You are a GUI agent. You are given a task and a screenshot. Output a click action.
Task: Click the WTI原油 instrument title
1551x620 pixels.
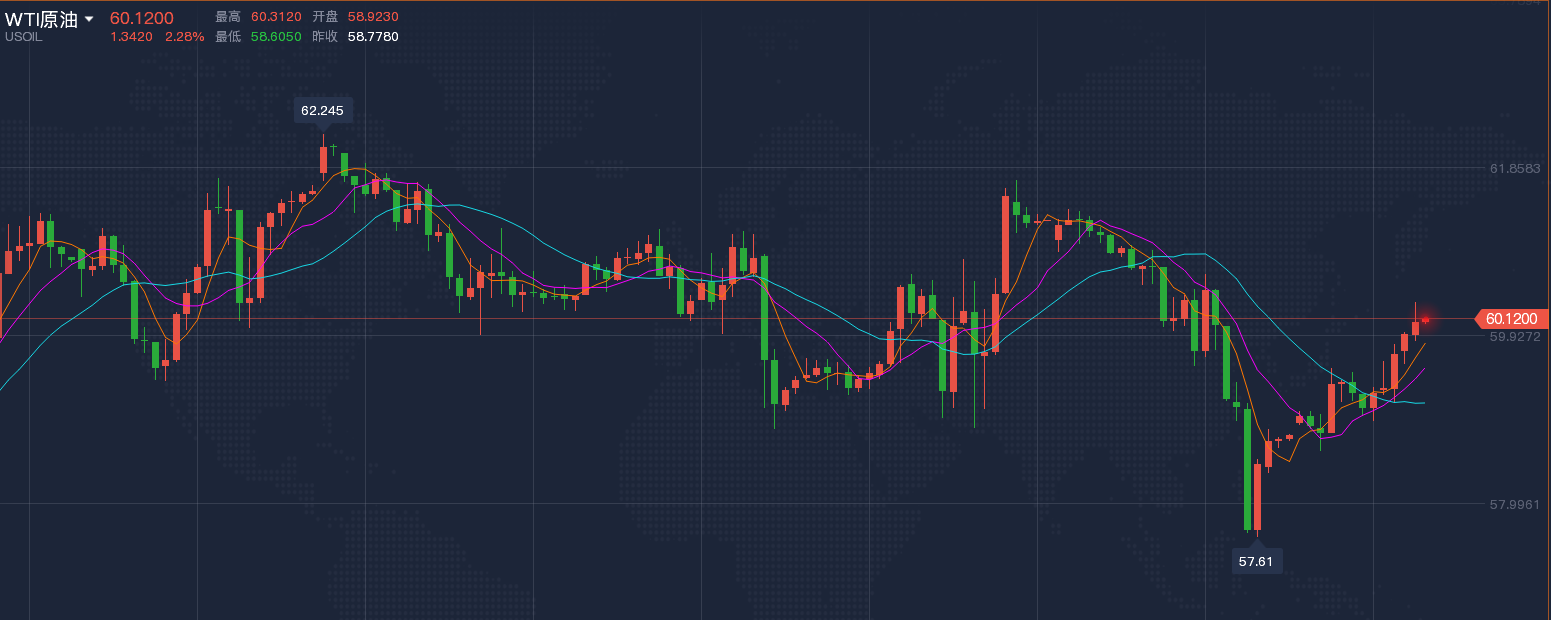point(41,19)
